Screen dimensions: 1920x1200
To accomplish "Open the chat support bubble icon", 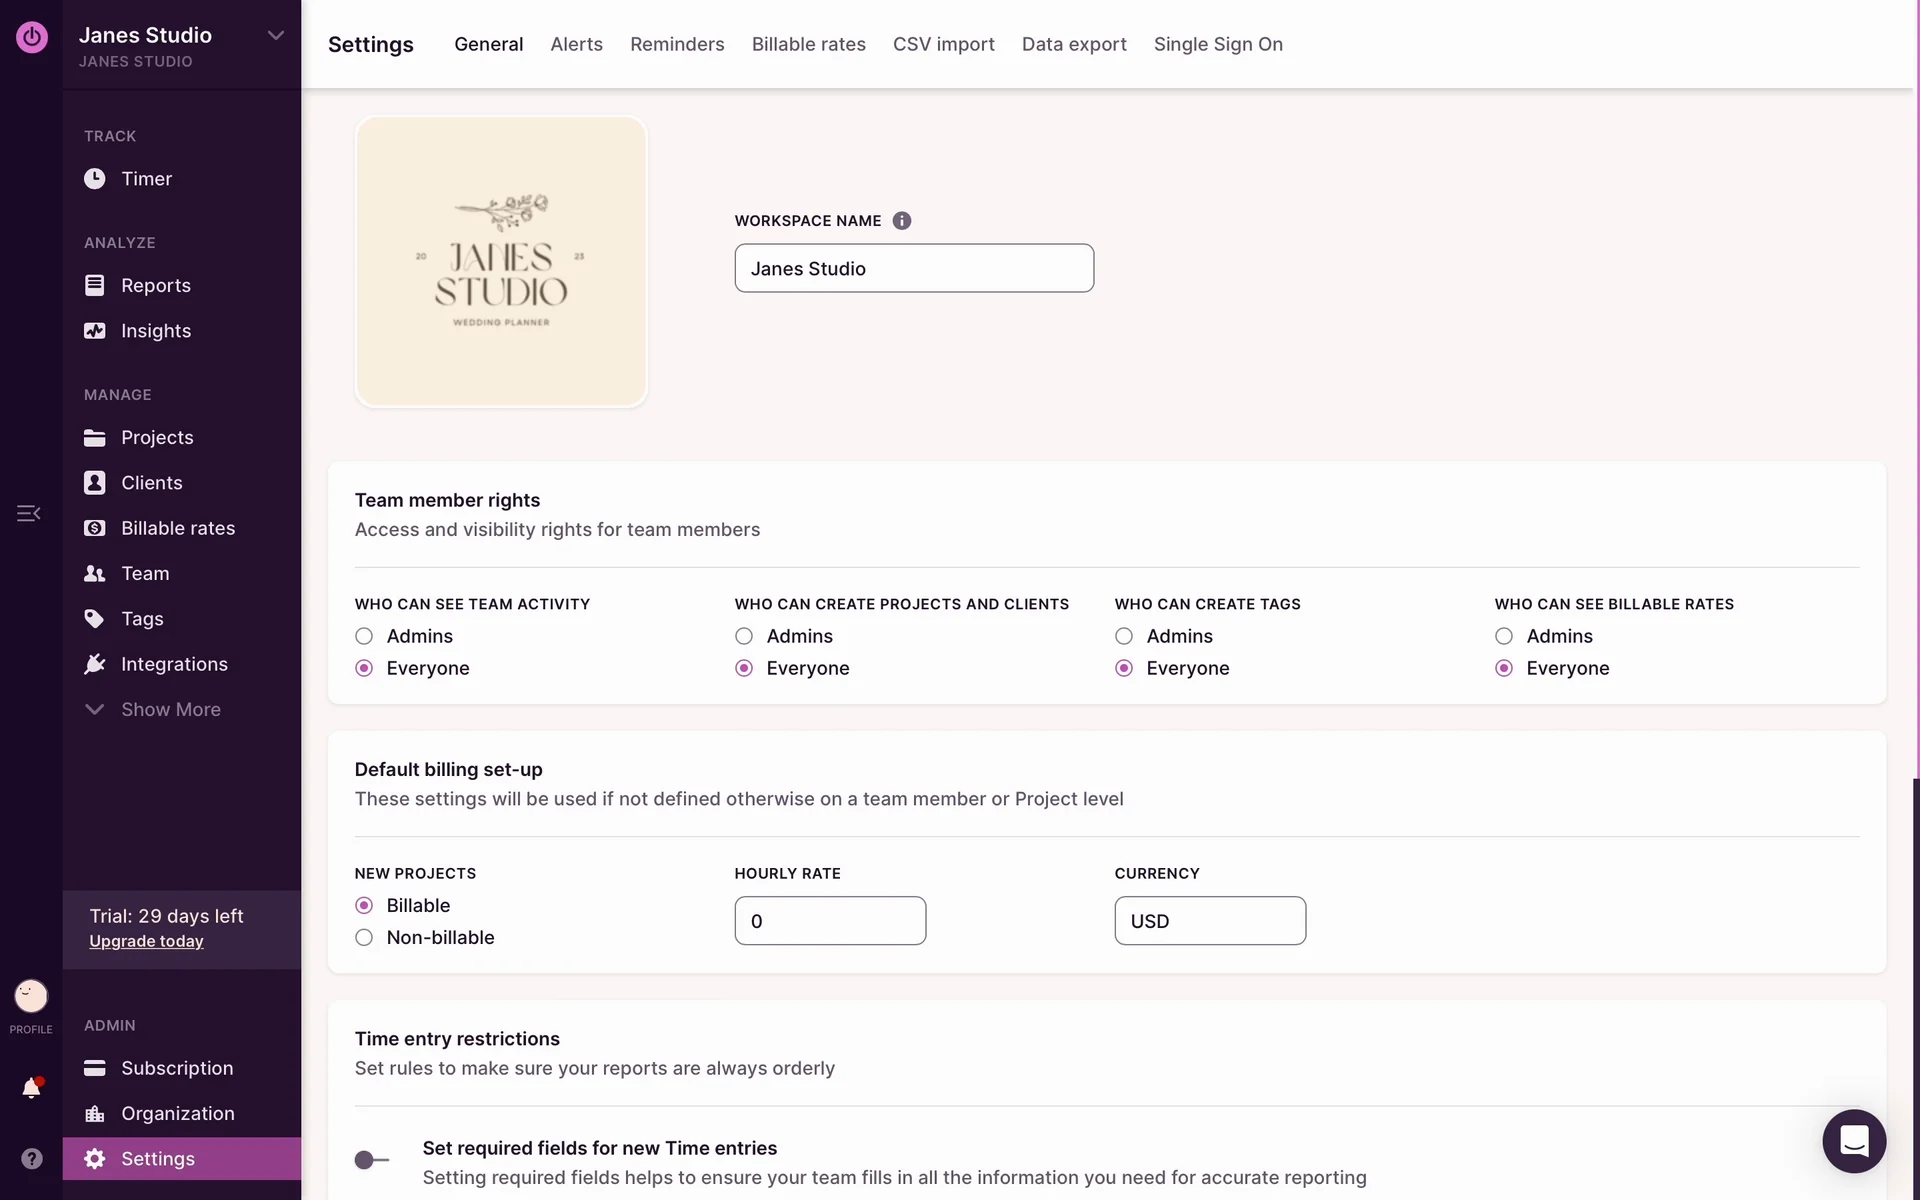I will (x=1853, y=1140).
